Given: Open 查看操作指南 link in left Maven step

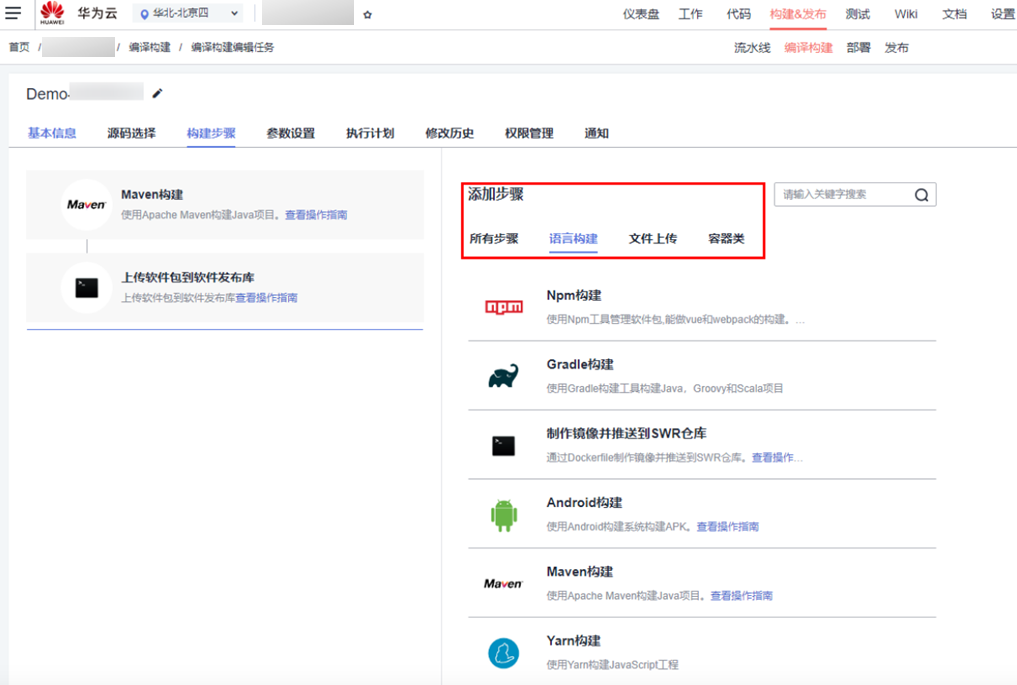Looking at the screenshot, I should (x=316, y=215).
